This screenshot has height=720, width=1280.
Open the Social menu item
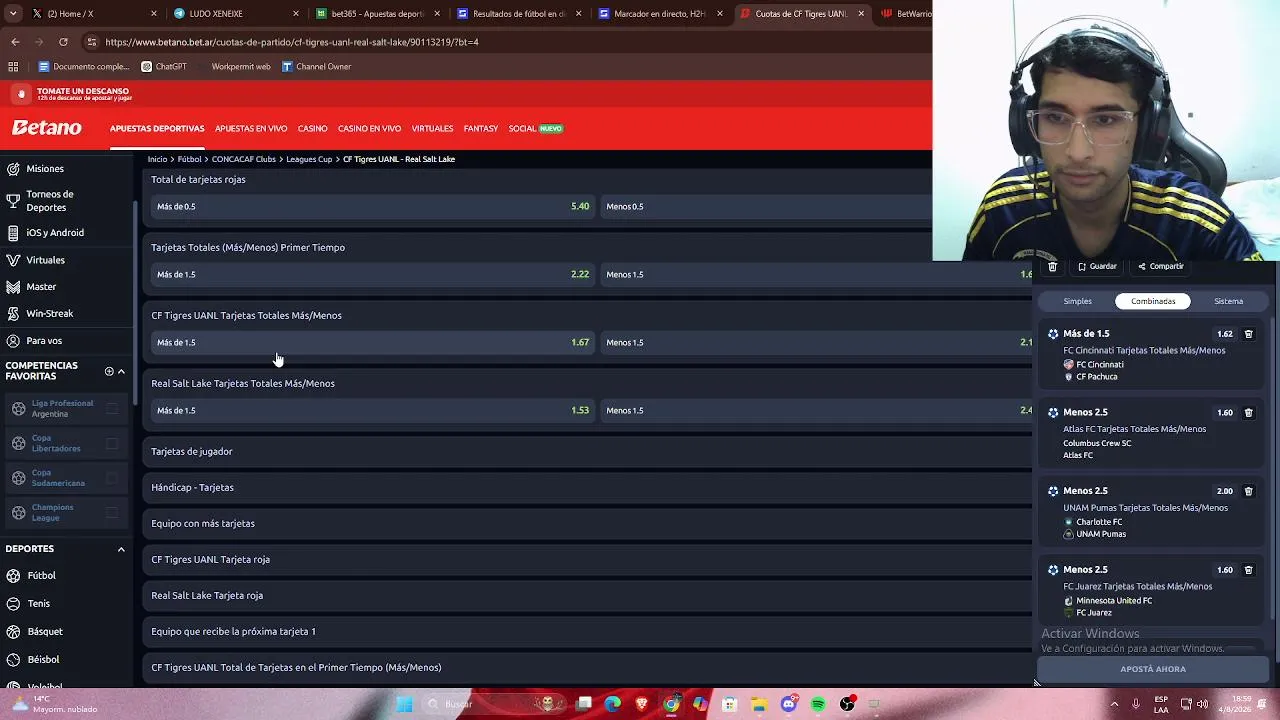coord(536,129)
